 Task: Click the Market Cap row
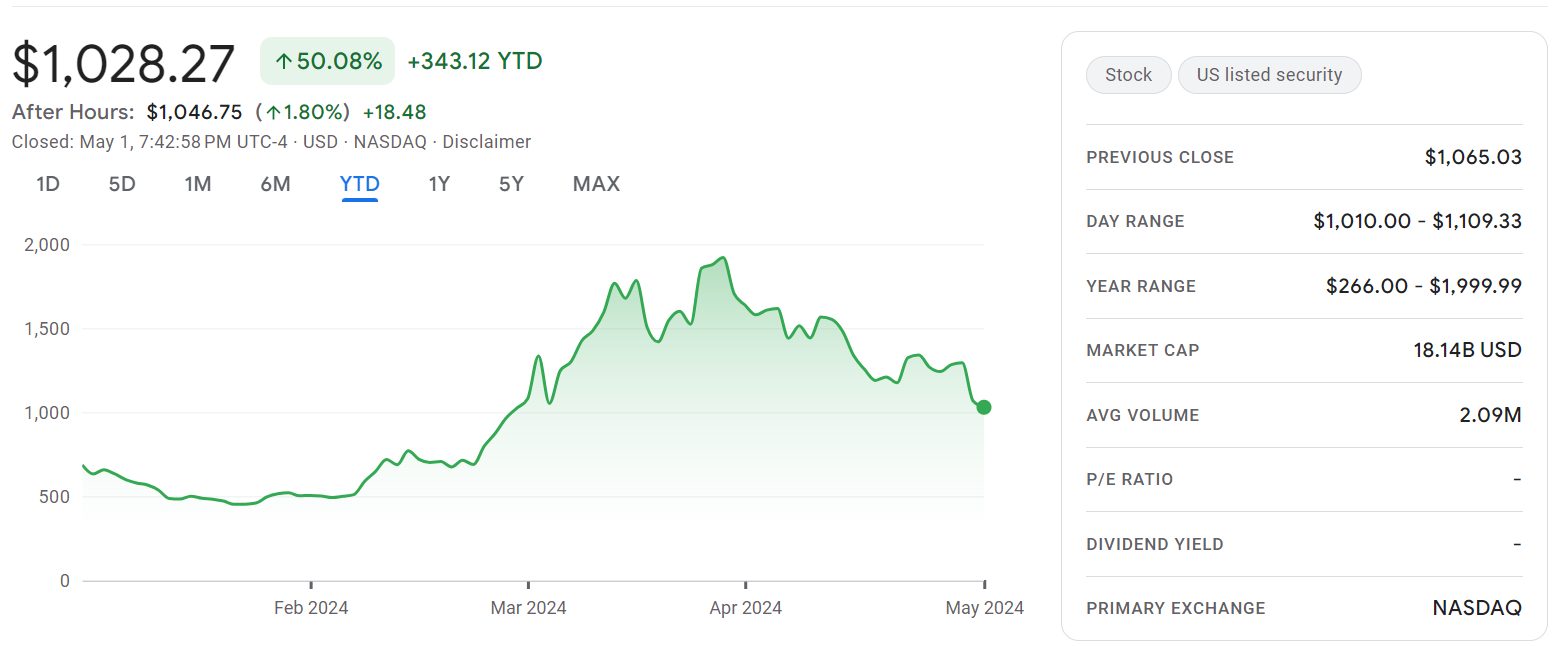[1304, 350]
